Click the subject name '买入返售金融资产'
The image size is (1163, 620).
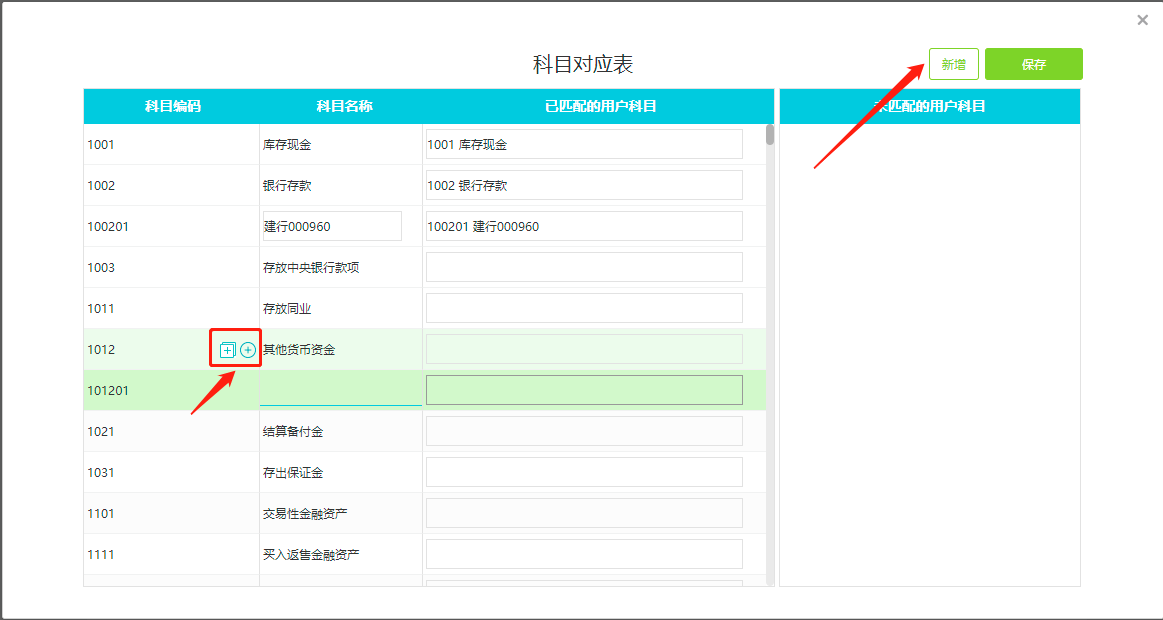pyautogui.click(x=311, y=554)
